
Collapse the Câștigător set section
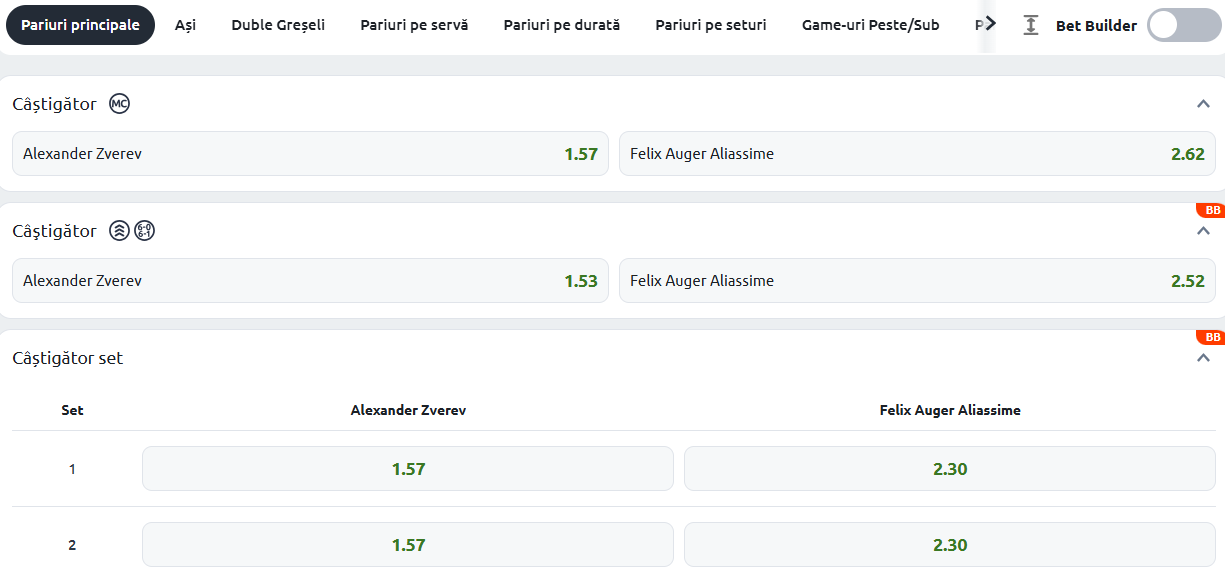pos(1203,358)
